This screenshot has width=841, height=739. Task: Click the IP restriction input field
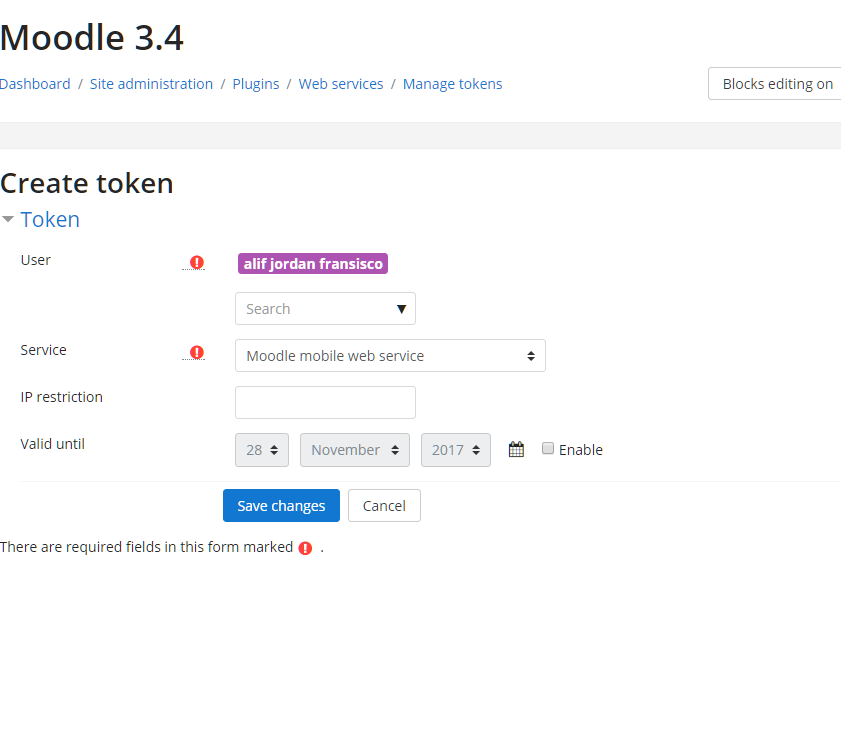click(325, 402)
